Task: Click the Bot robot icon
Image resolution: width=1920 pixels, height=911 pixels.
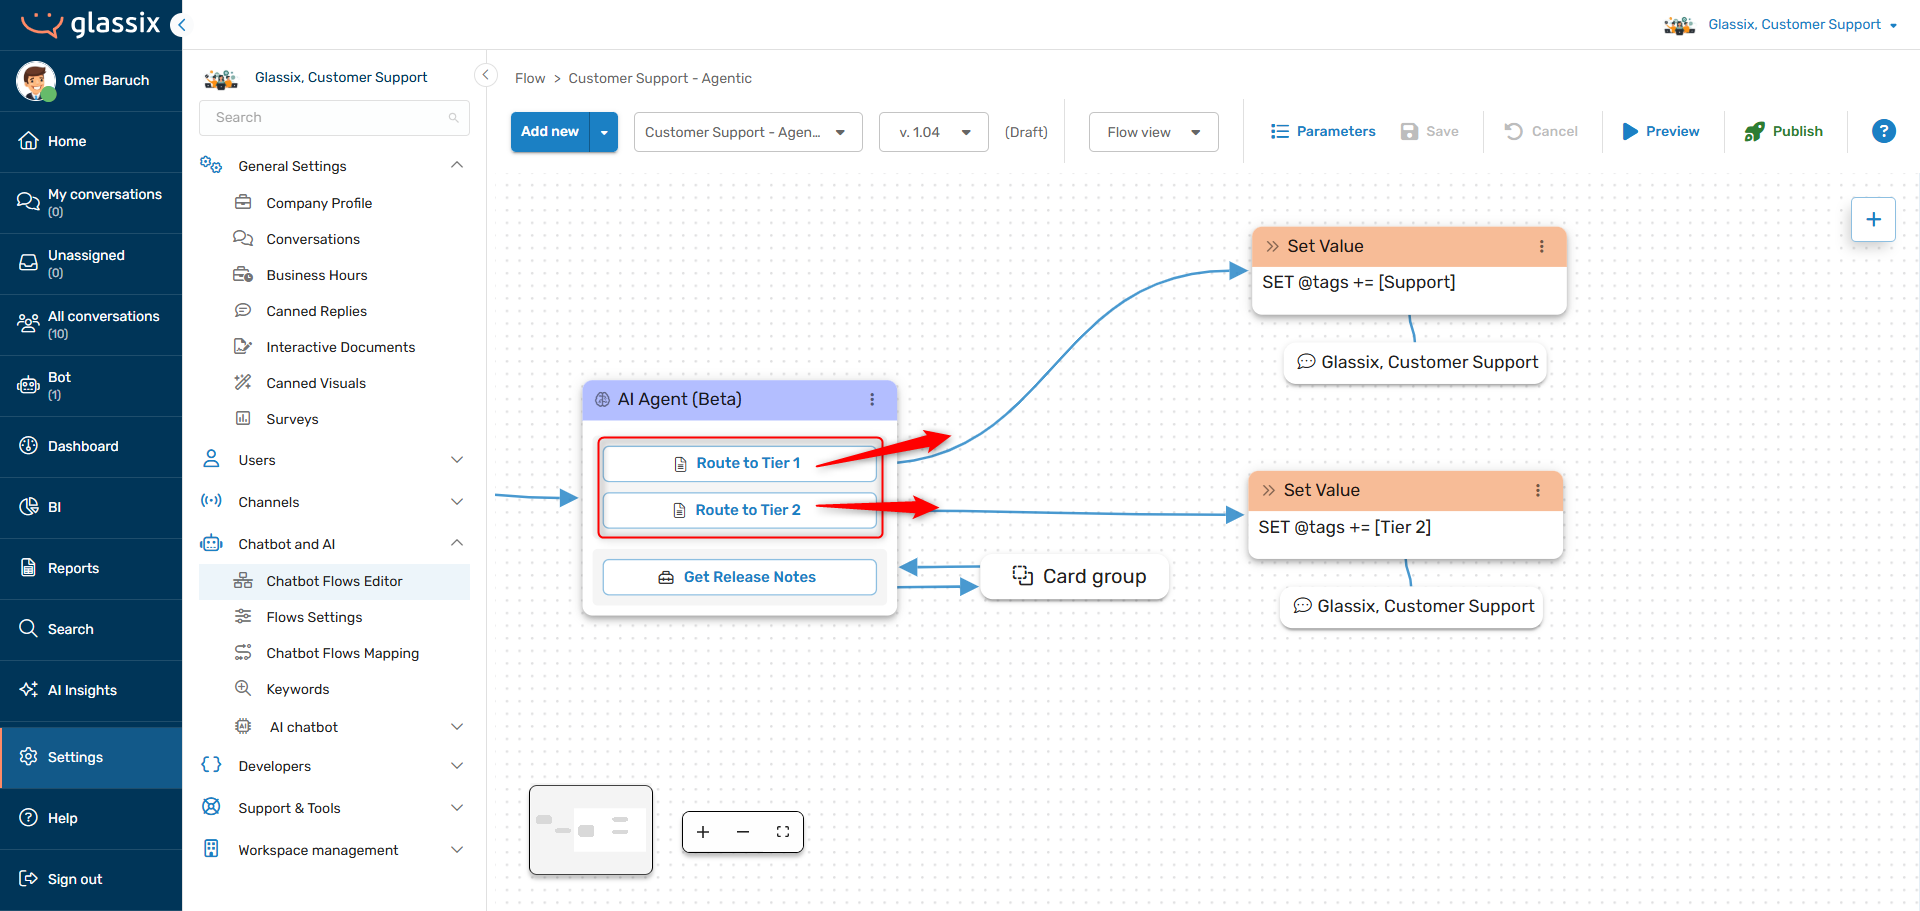Action: [28, 385]
